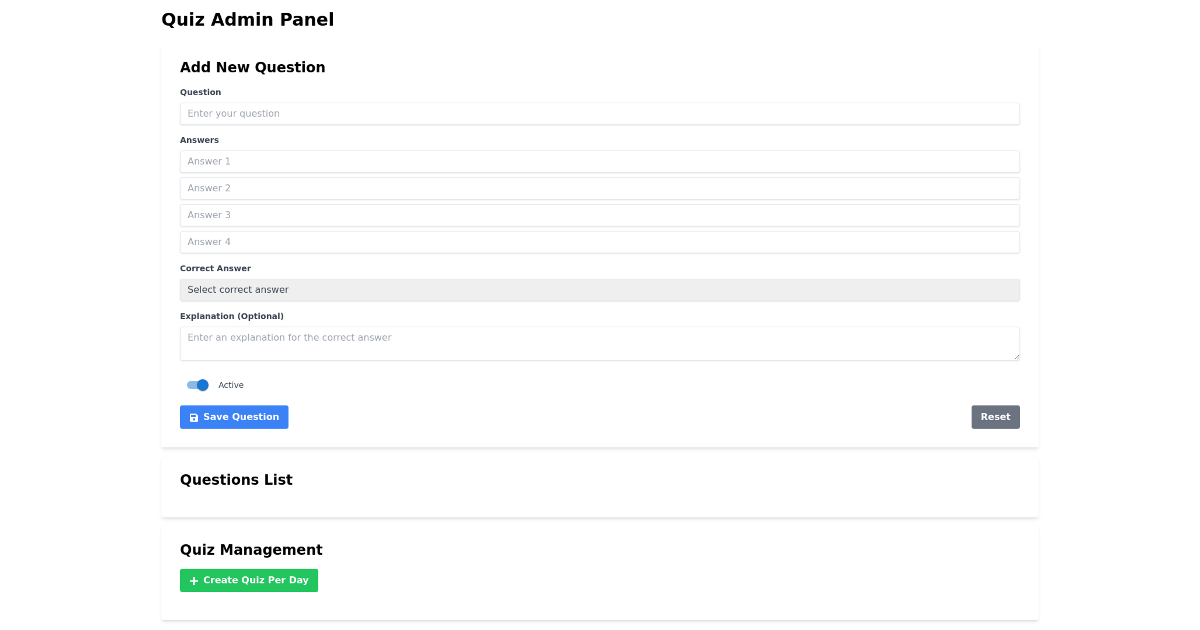The height and width of the screenshot is (630, 1200).
Task: Click the floppy disk save icon
Action: pyautogui.click(x=194, y=417)
